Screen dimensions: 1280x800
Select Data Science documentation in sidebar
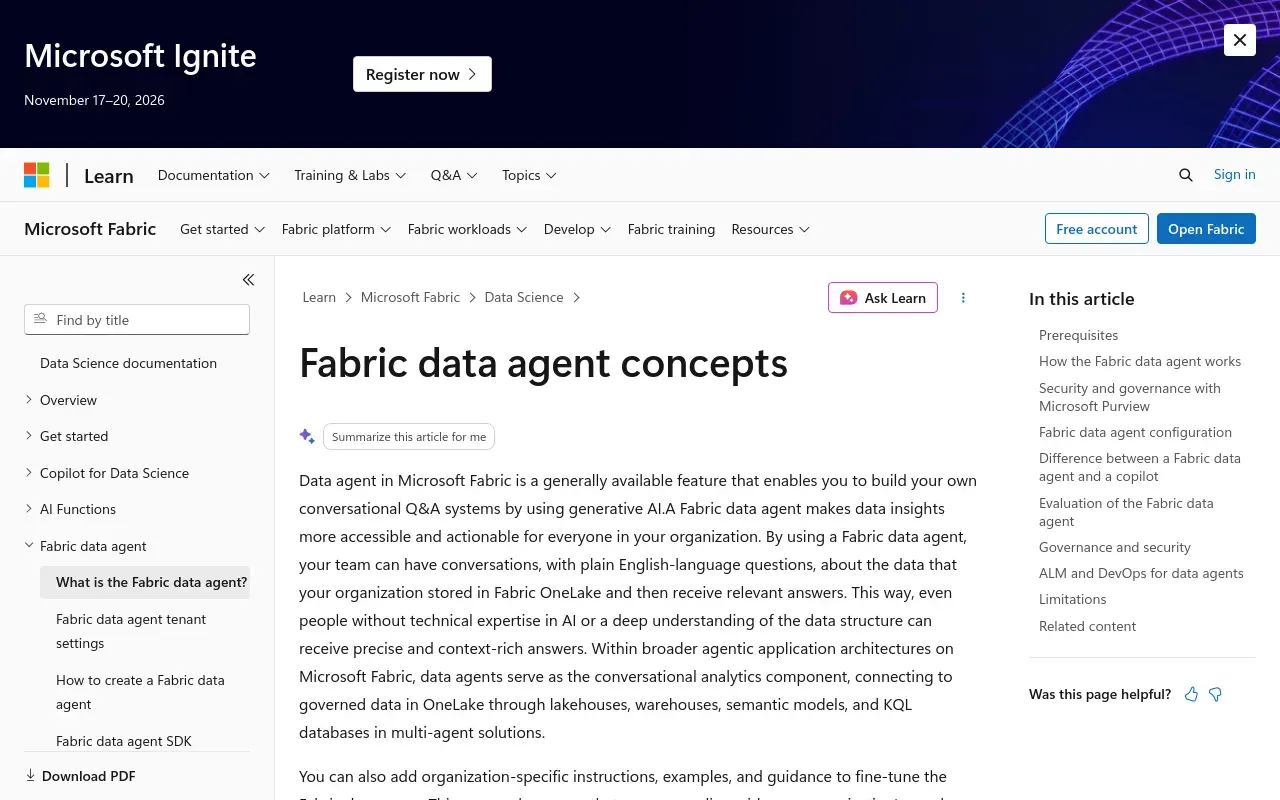[128, 363]
